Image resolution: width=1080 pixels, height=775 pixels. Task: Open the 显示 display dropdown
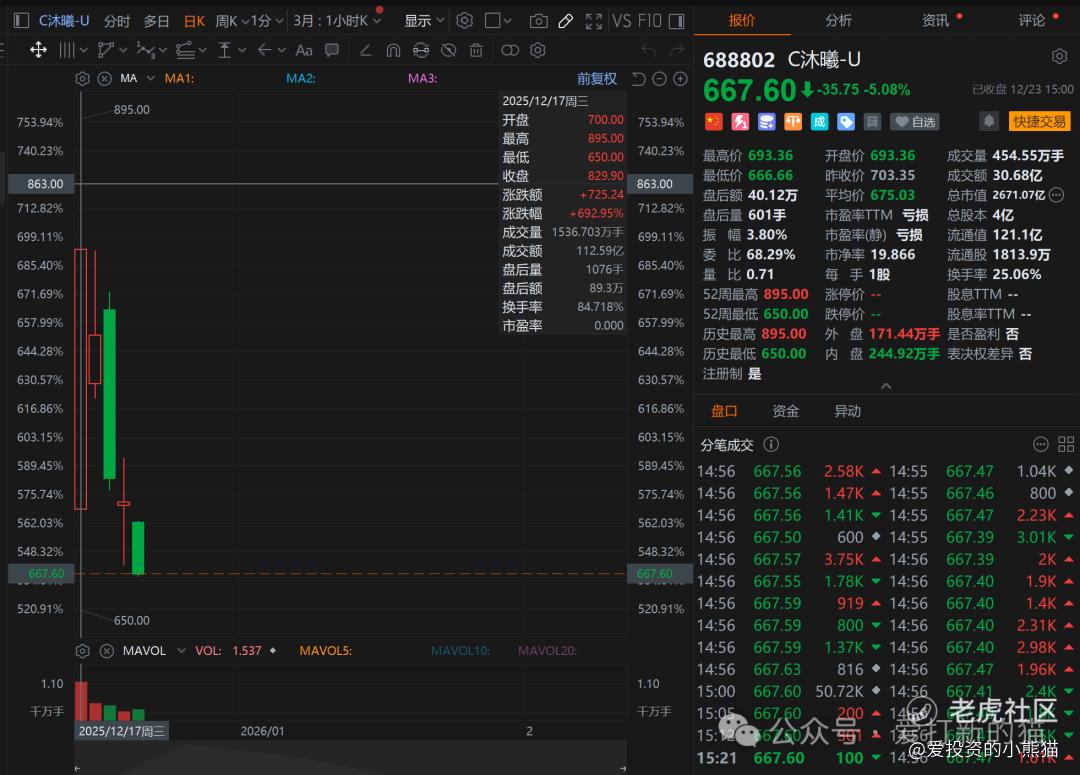click(424, 21)
